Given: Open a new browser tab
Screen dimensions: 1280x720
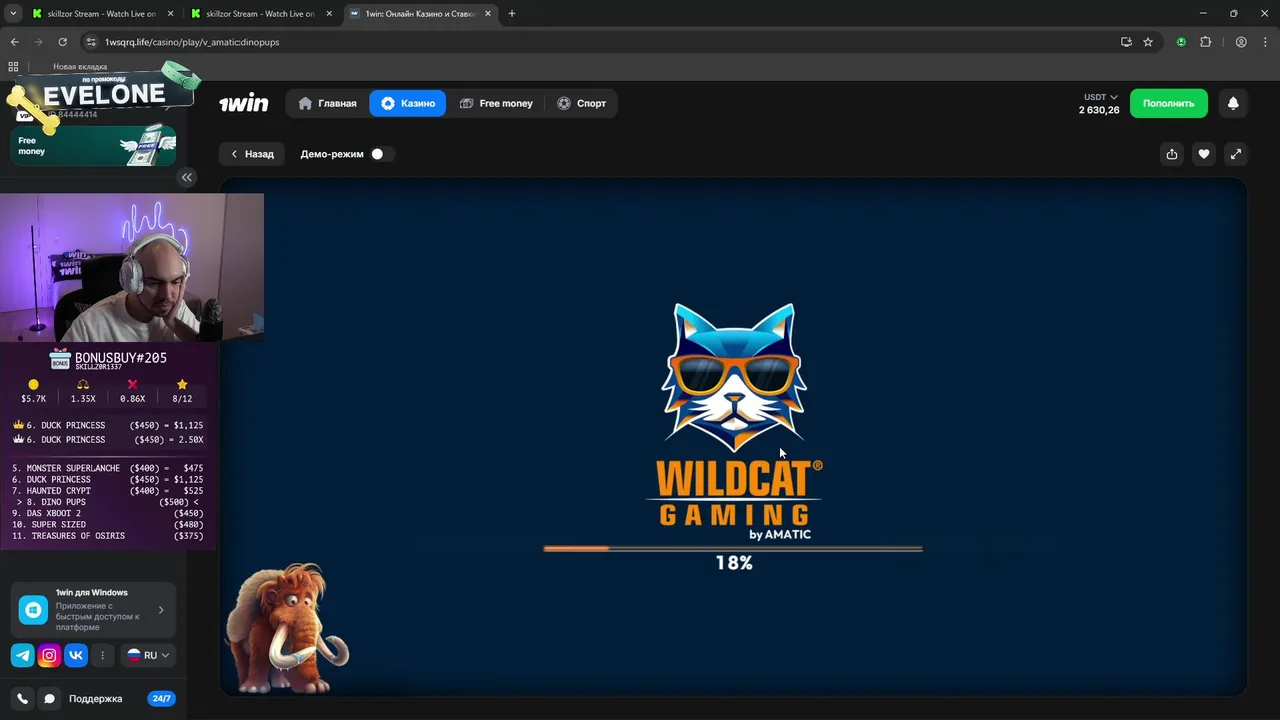Looking at the screenshot, I should (x=512, y=14).
